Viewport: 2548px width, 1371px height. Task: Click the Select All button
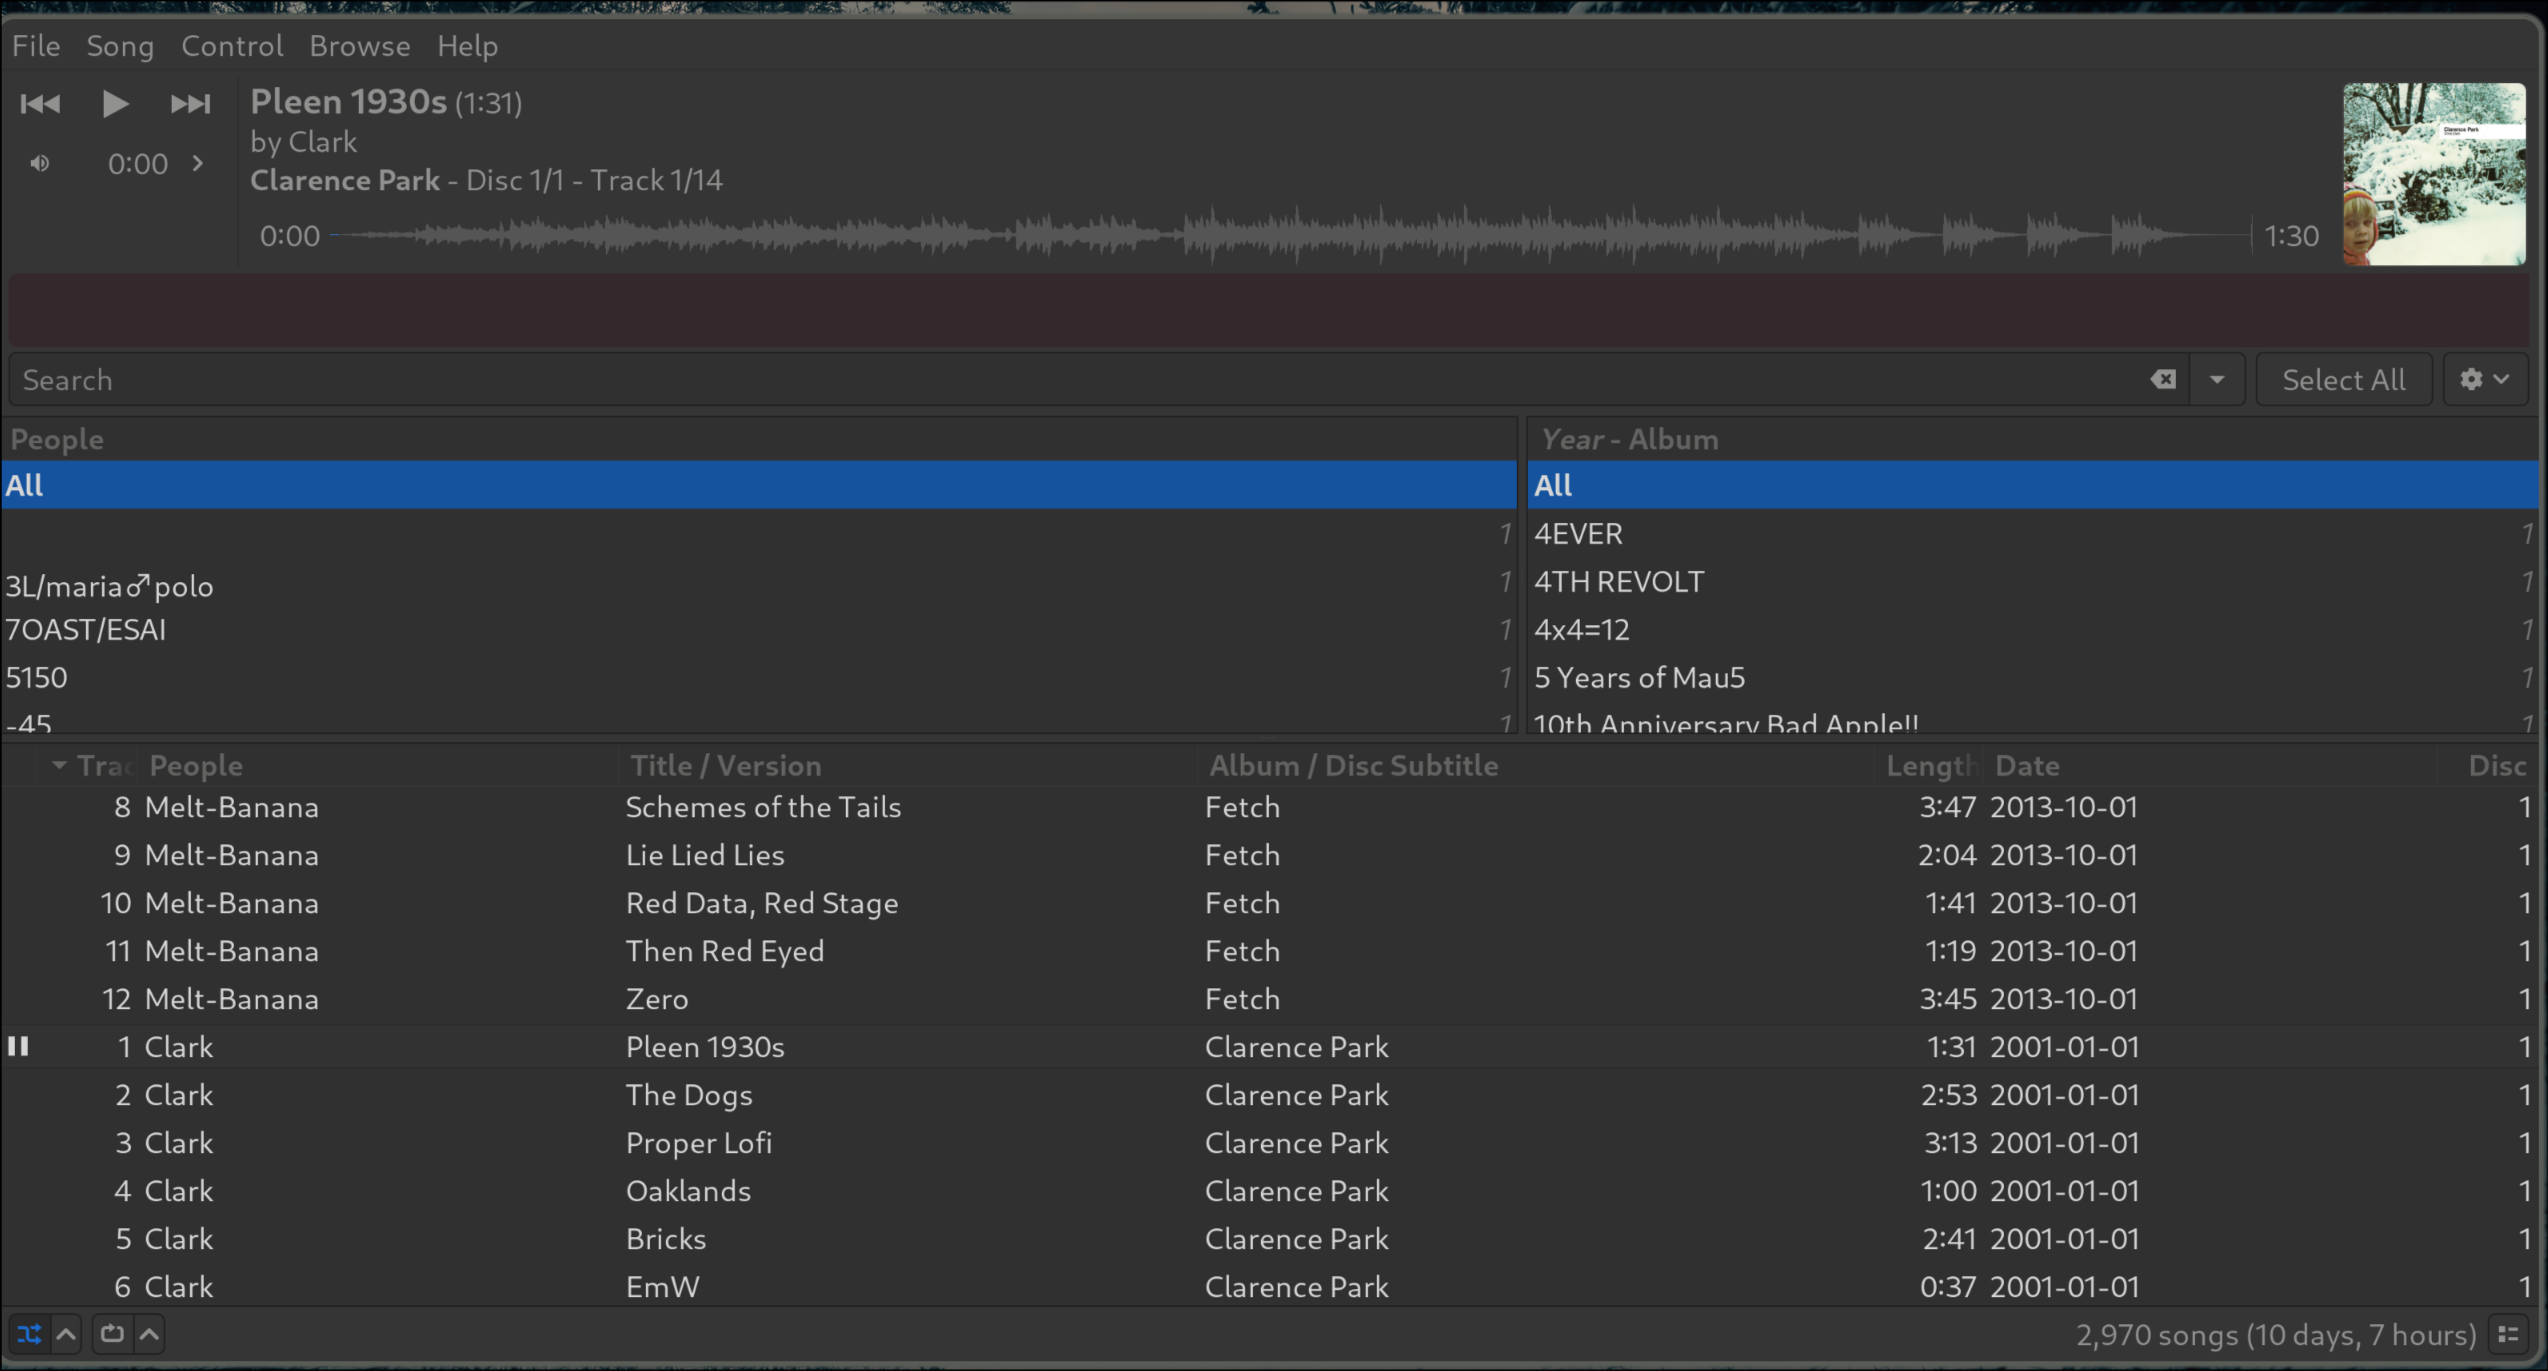click(2343, 380)
